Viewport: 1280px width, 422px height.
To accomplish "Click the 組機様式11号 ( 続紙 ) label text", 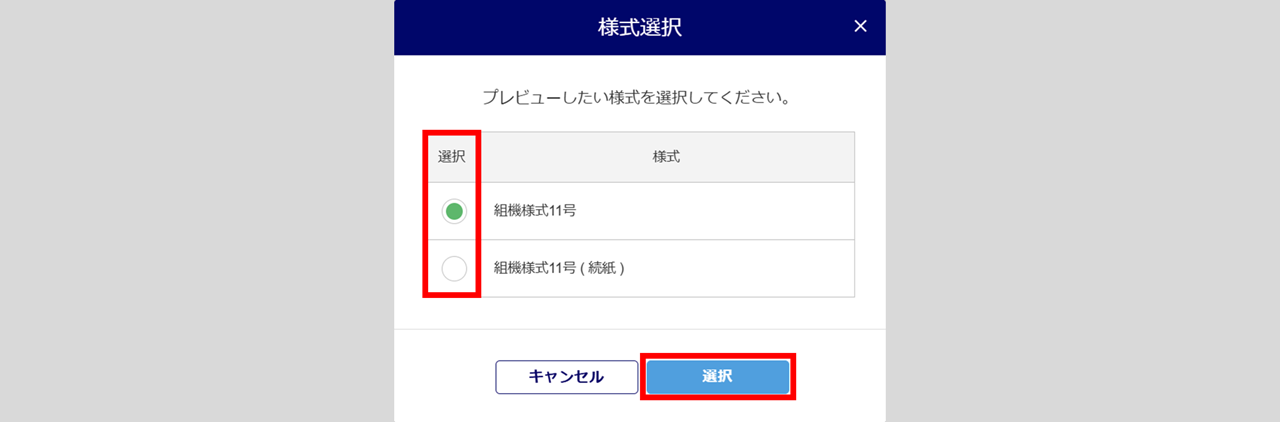I will point(559,268).
